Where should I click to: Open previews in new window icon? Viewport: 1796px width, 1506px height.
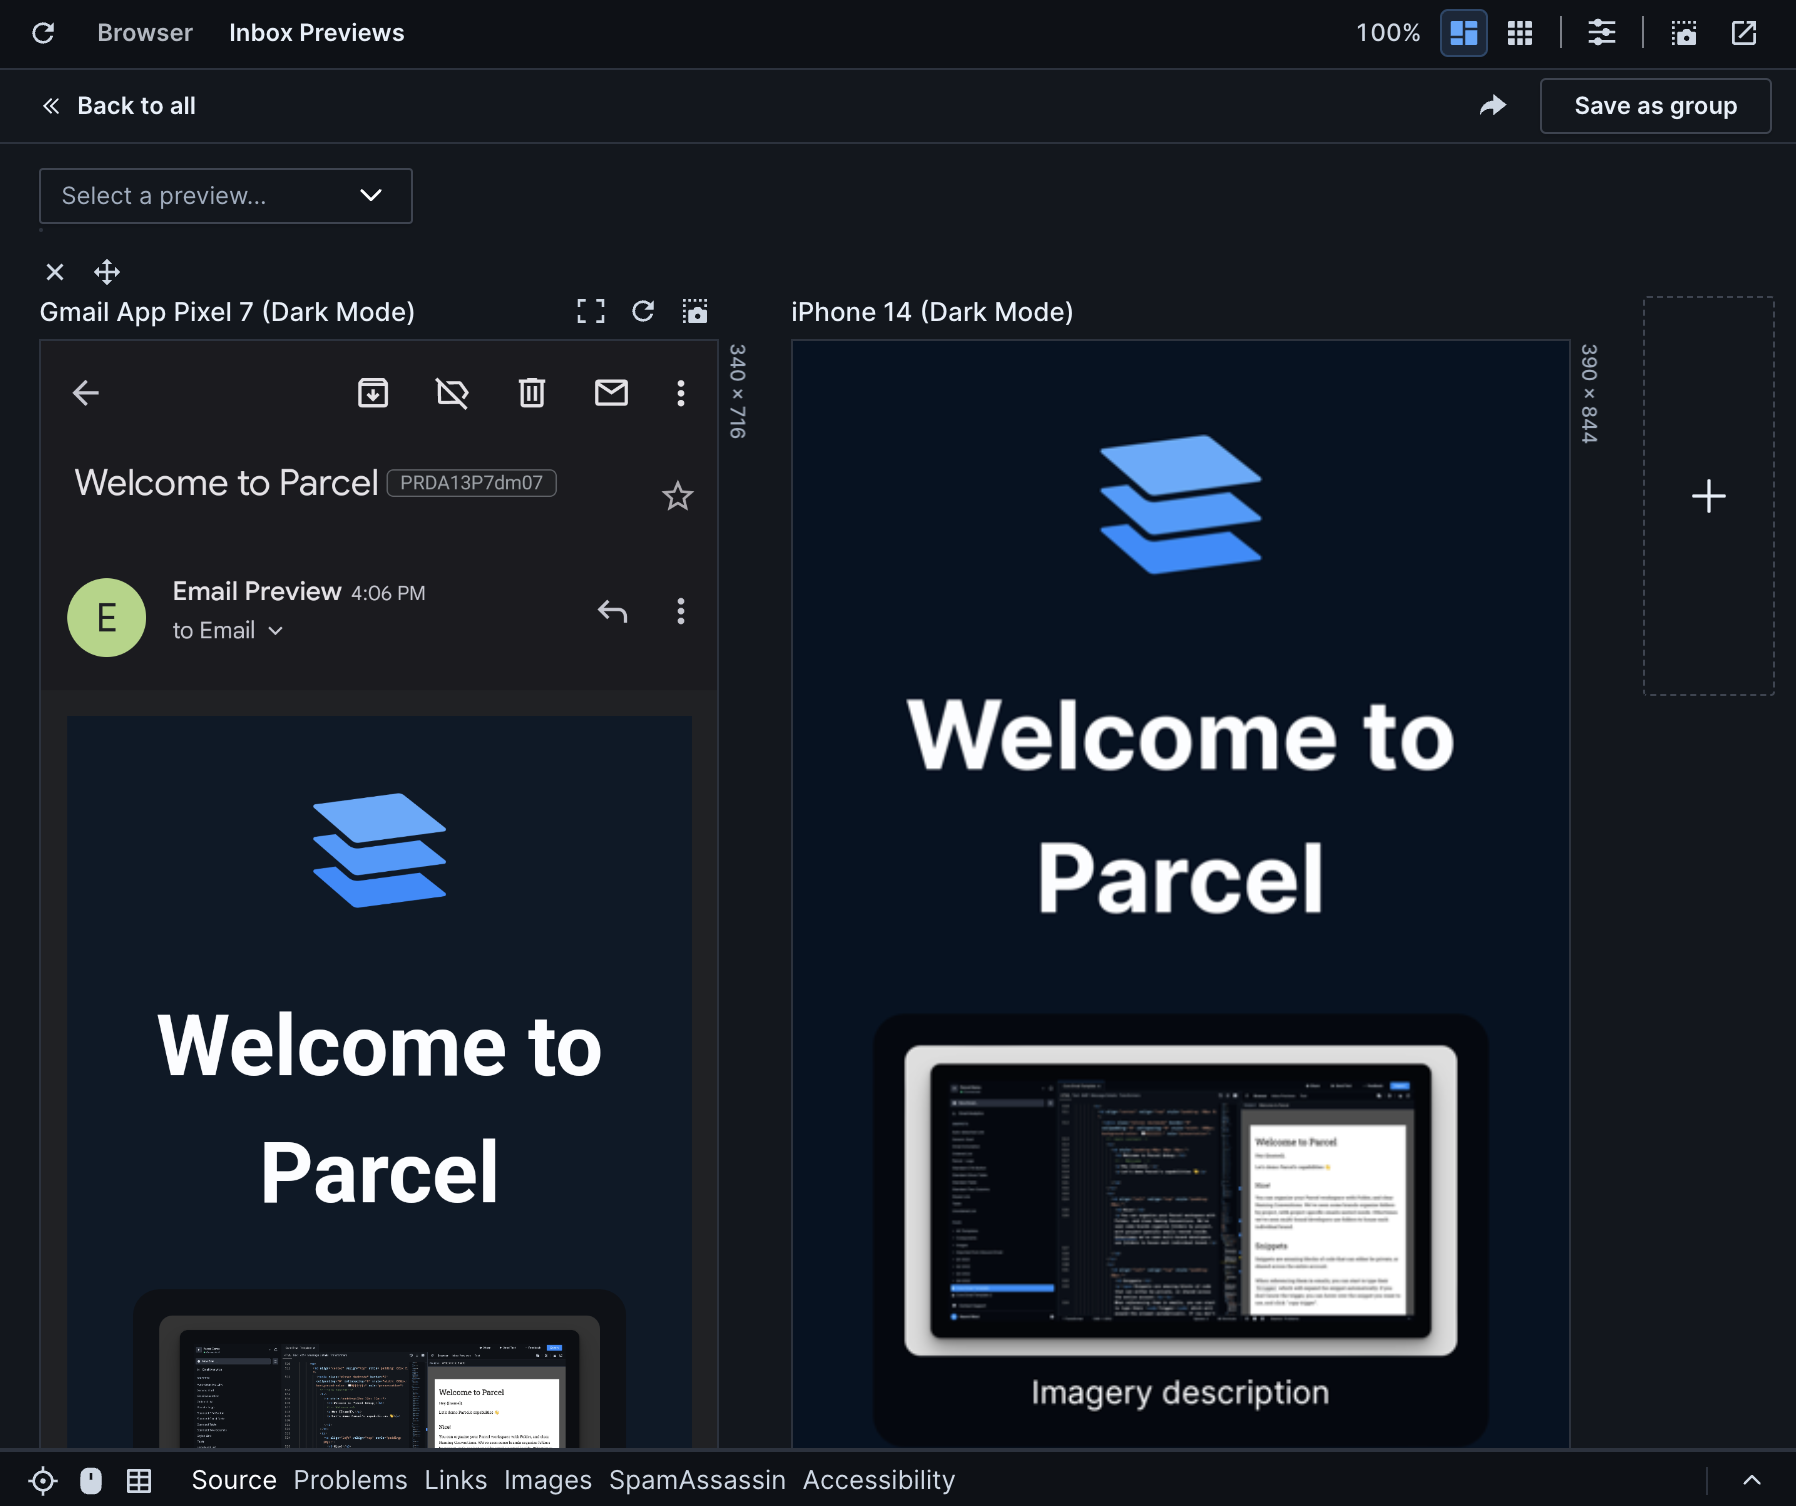pos(1743,33)
